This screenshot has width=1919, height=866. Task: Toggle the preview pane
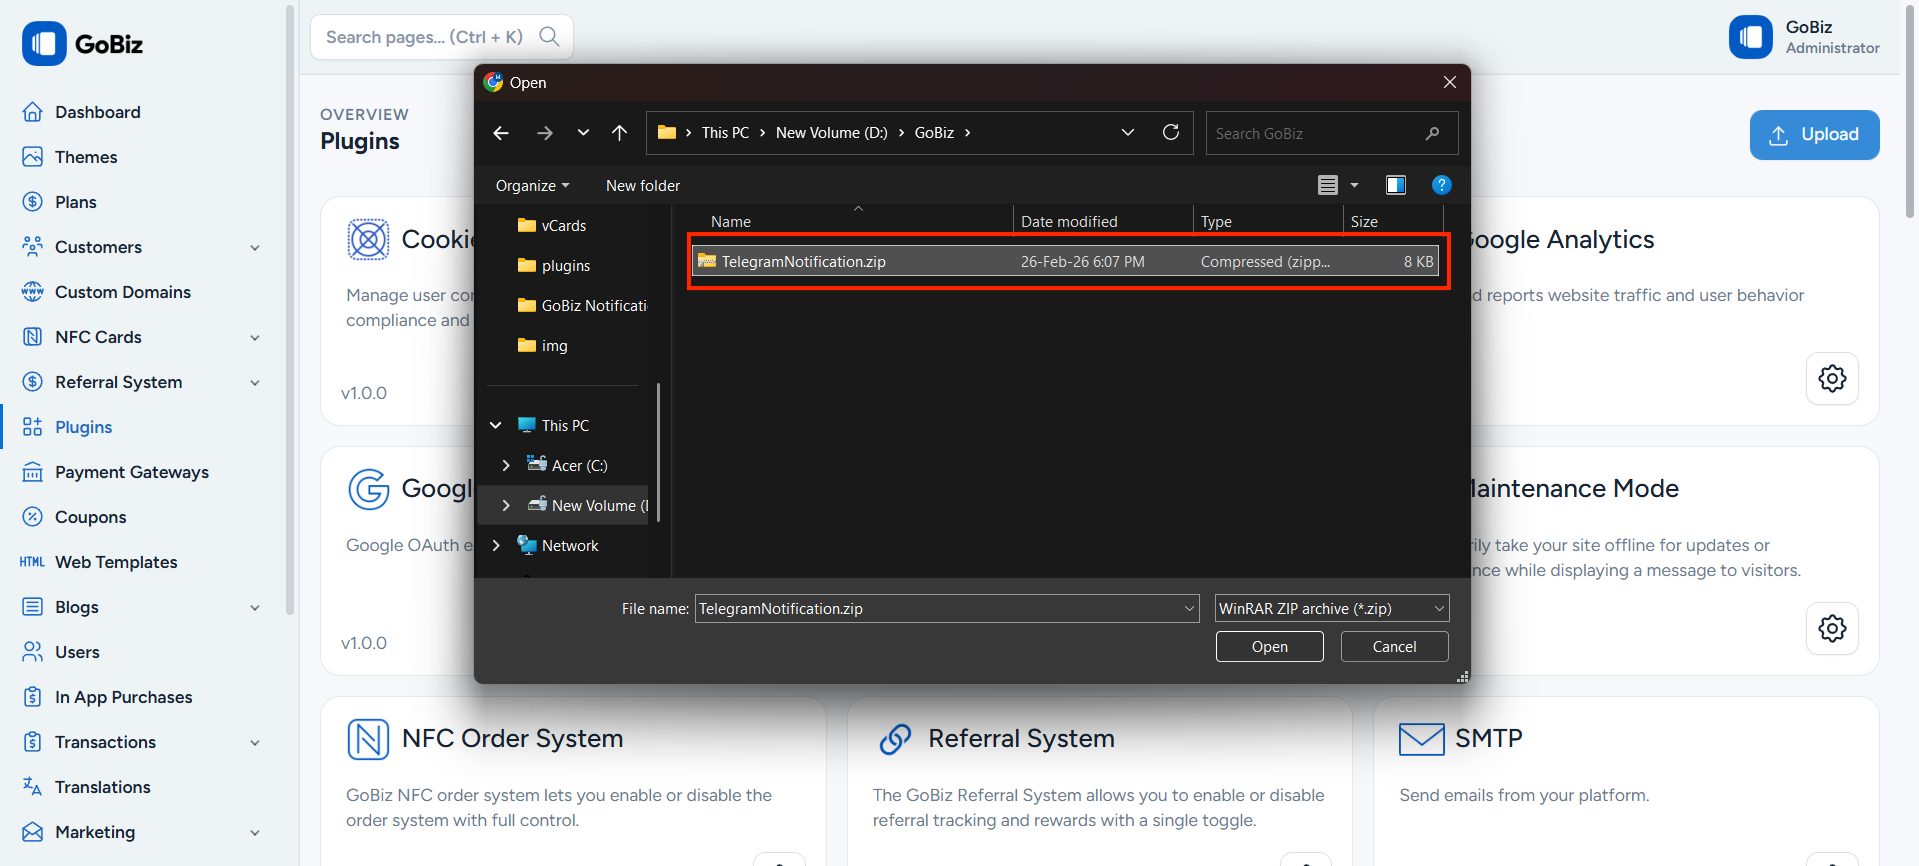click(1396, 185)
